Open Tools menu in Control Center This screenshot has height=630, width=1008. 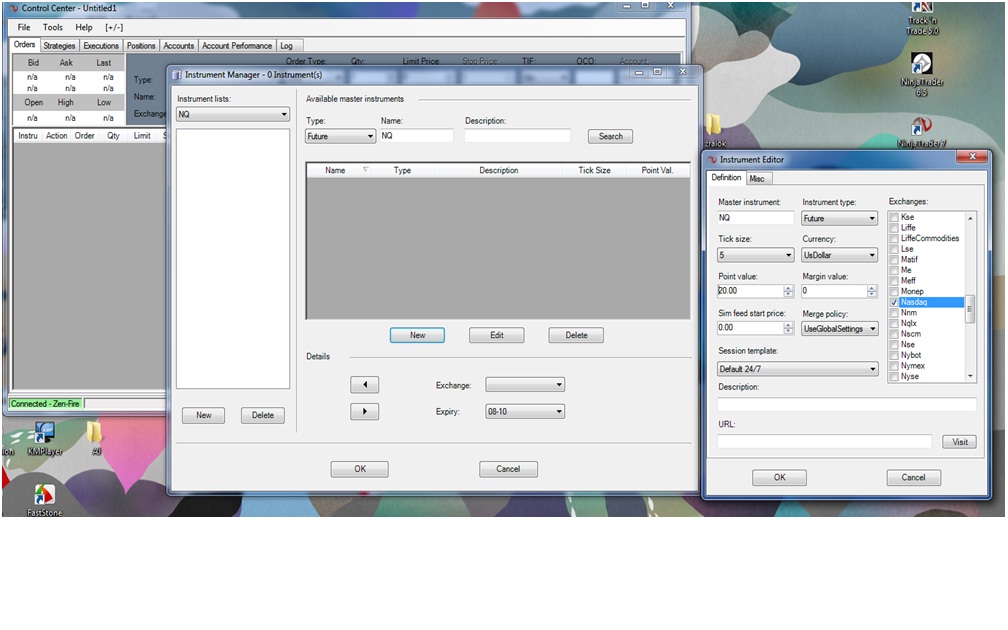(x=53, y=27)
